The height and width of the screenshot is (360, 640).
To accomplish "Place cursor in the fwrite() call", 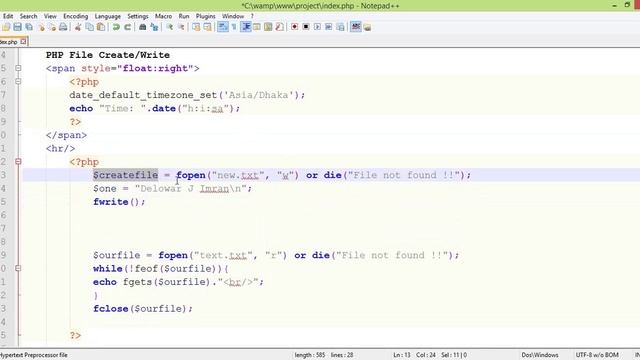I will click(119, 202).
